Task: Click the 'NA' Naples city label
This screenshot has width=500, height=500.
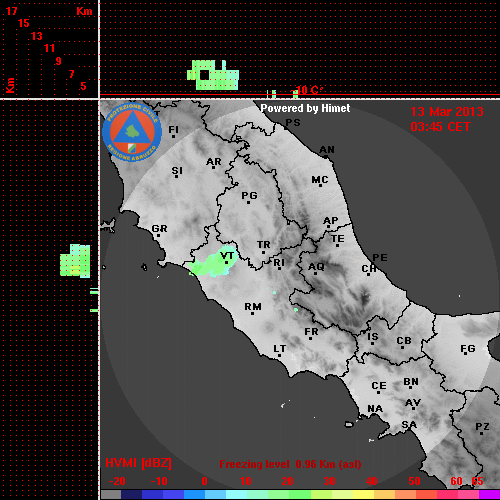Action: point(375,409)
